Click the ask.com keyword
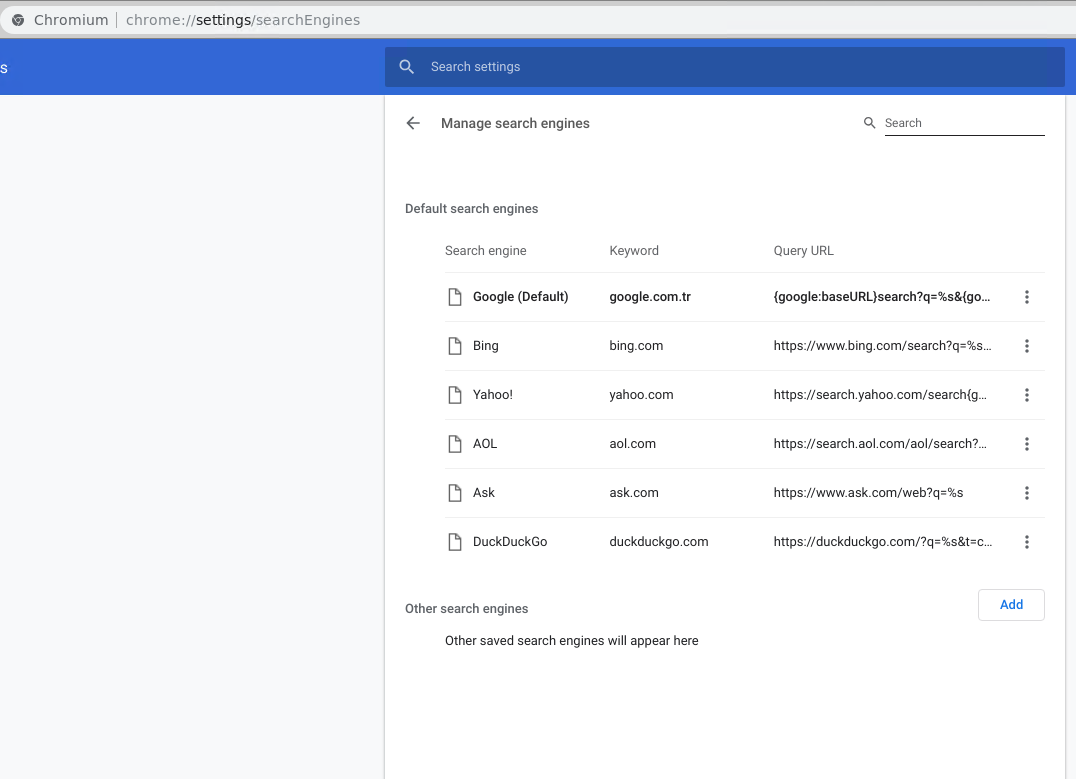This screenshot has height=779, width=1076. coord(633,493)
